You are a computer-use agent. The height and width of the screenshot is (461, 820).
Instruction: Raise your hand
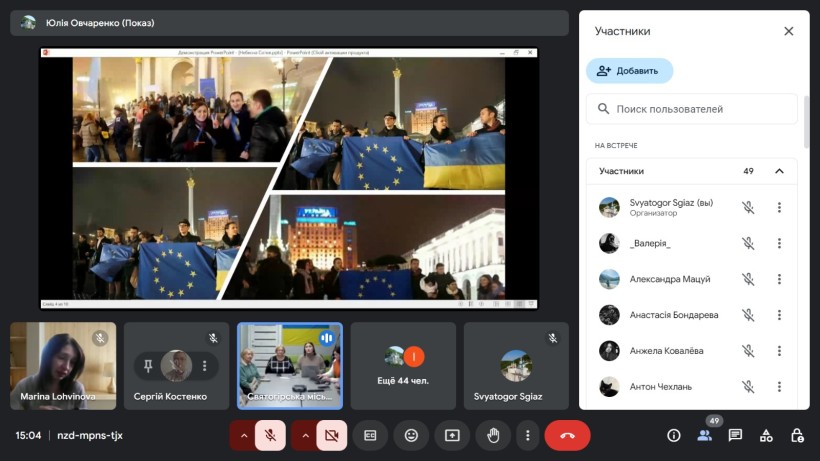493,435
